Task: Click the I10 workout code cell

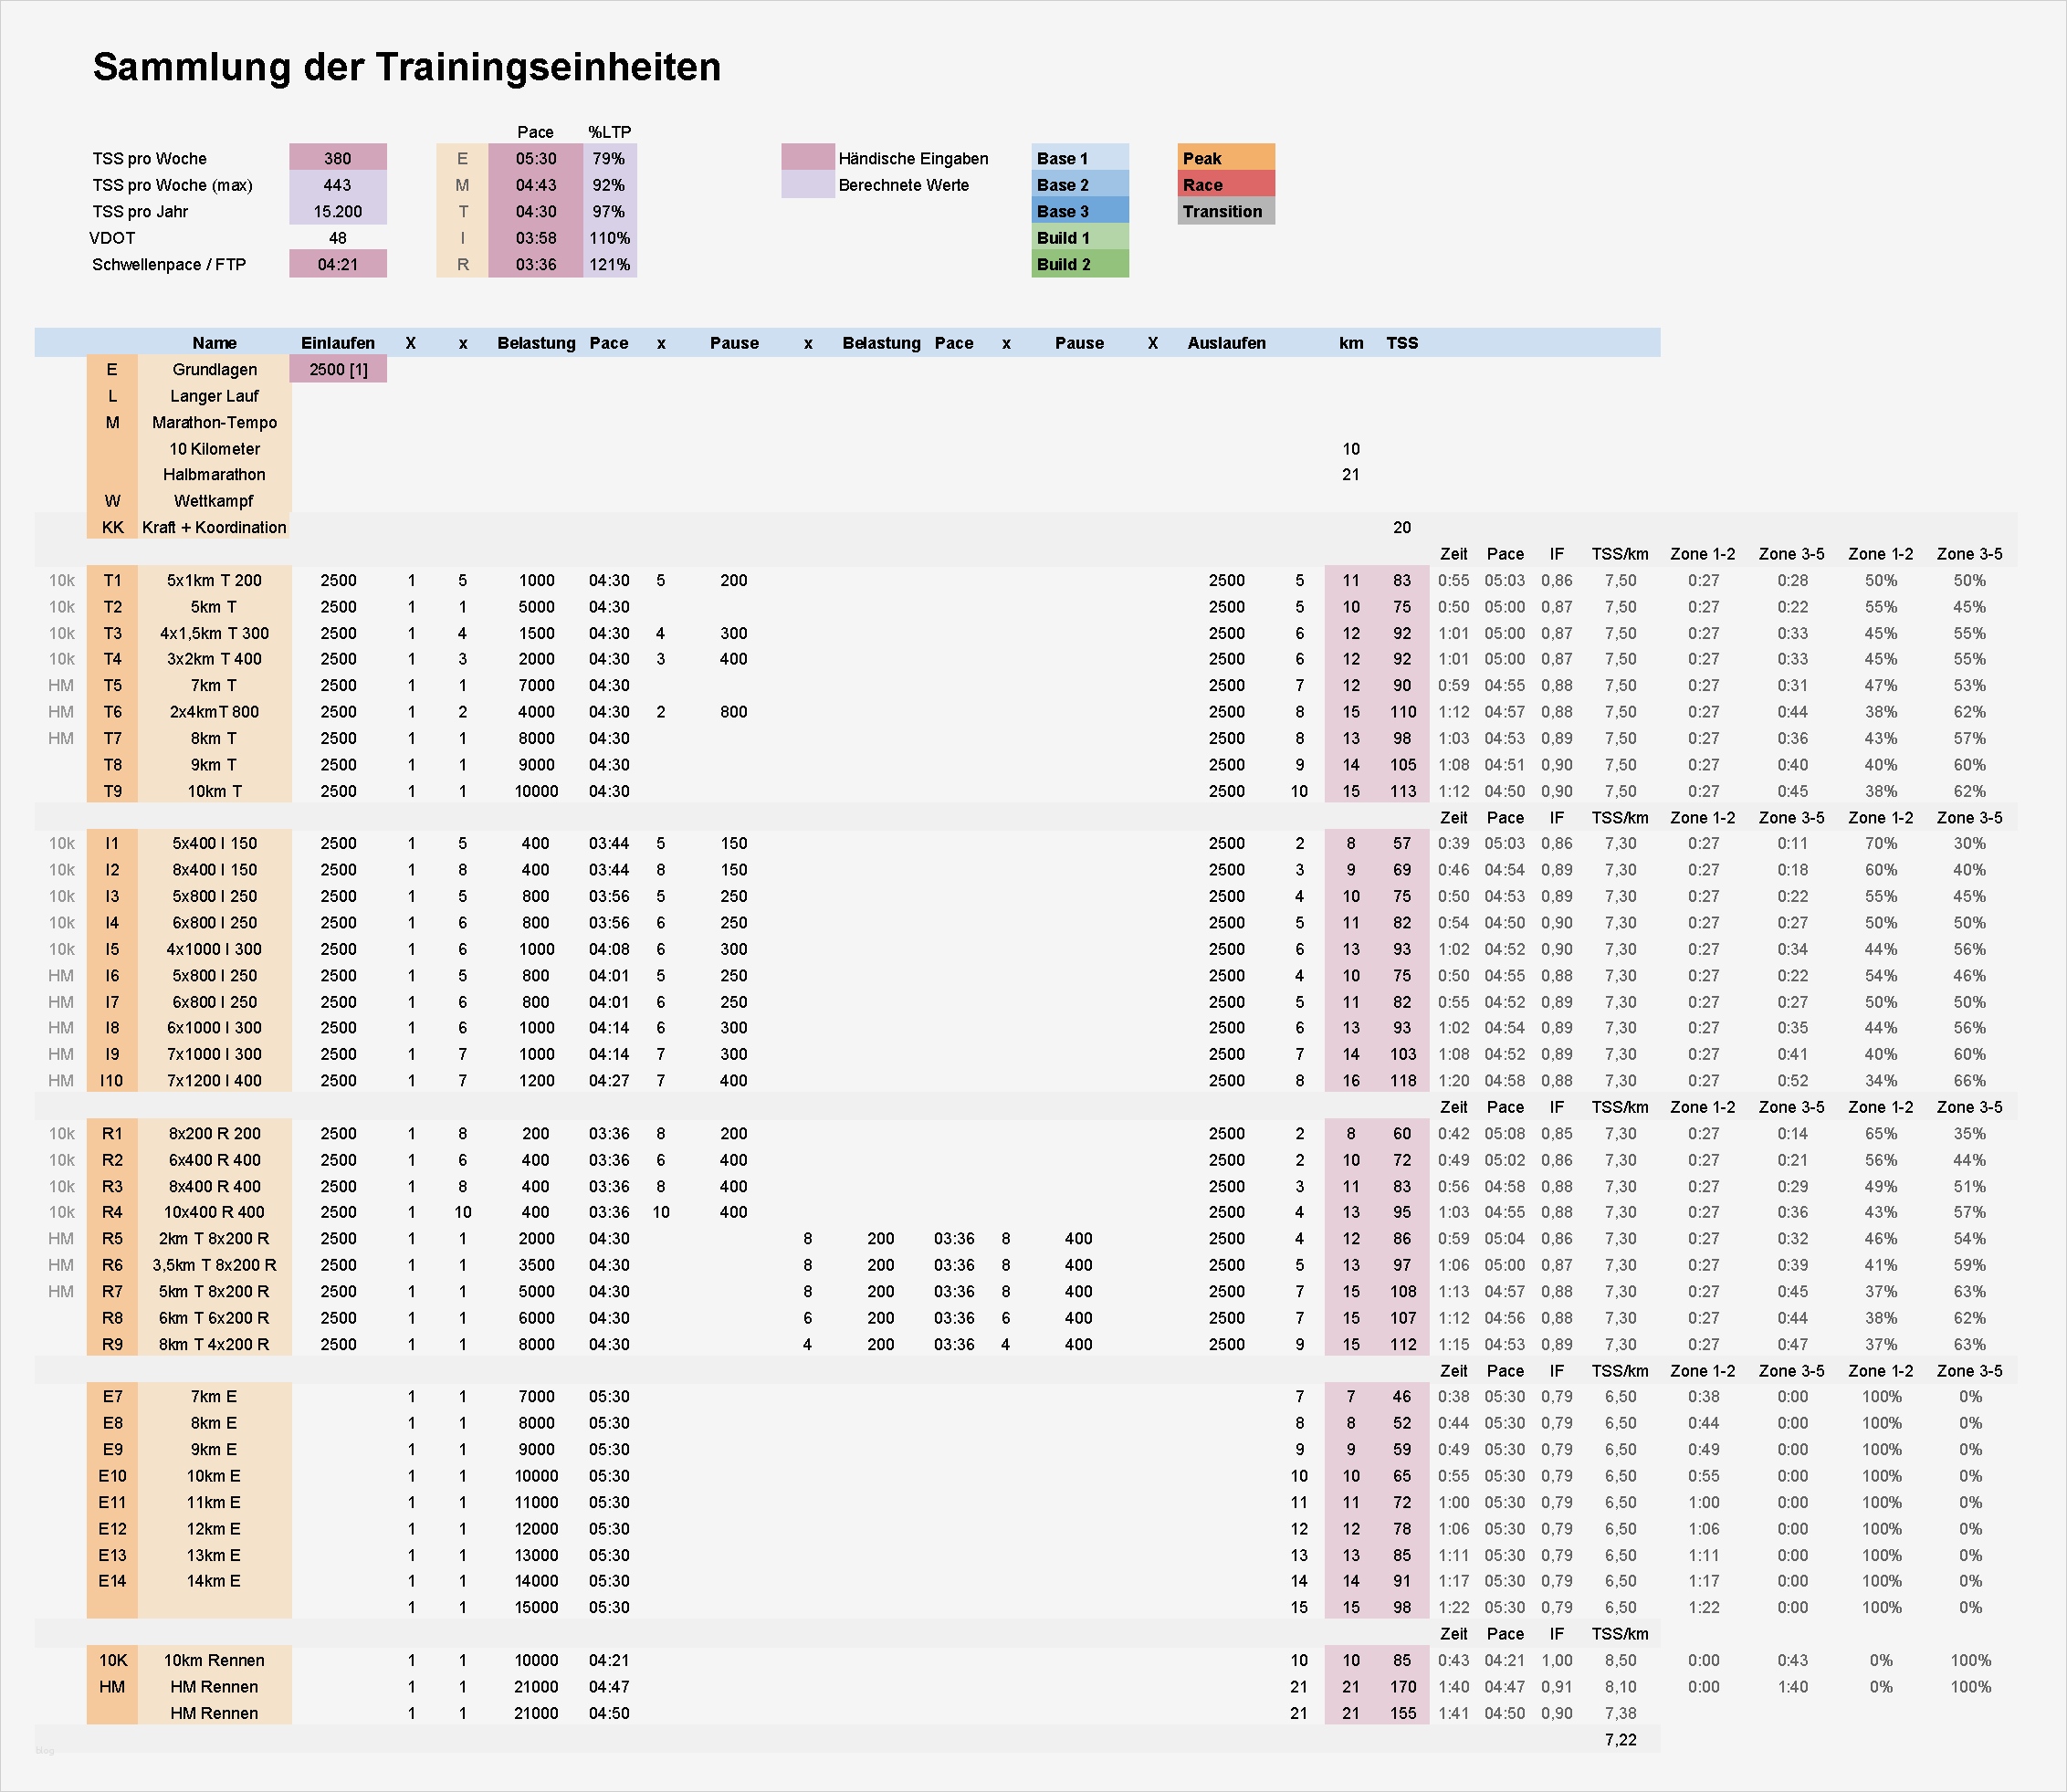Action: [x=112, y=1080]
